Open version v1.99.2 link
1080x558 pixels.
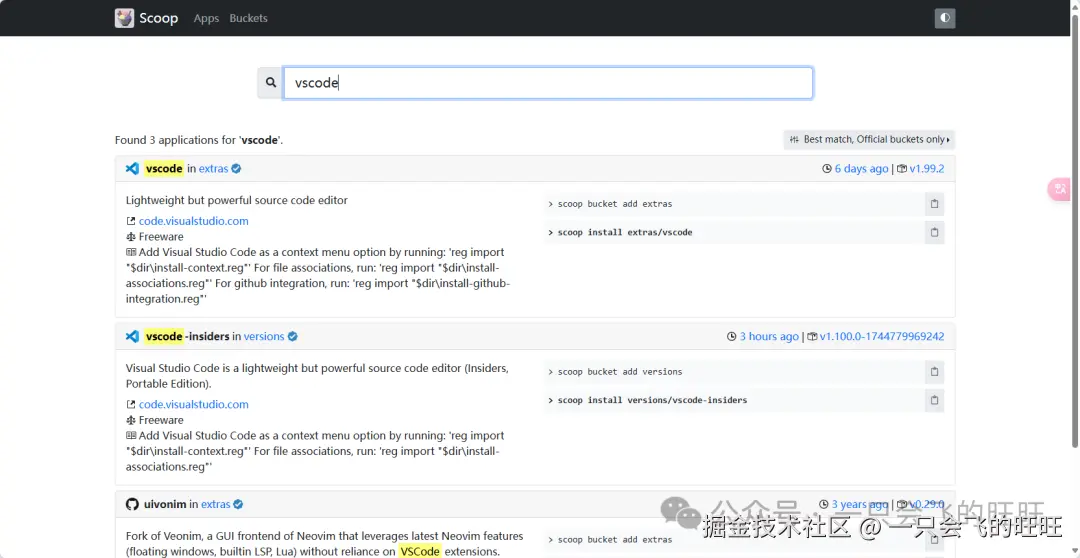pyautogui.click(x=927, y=169)
